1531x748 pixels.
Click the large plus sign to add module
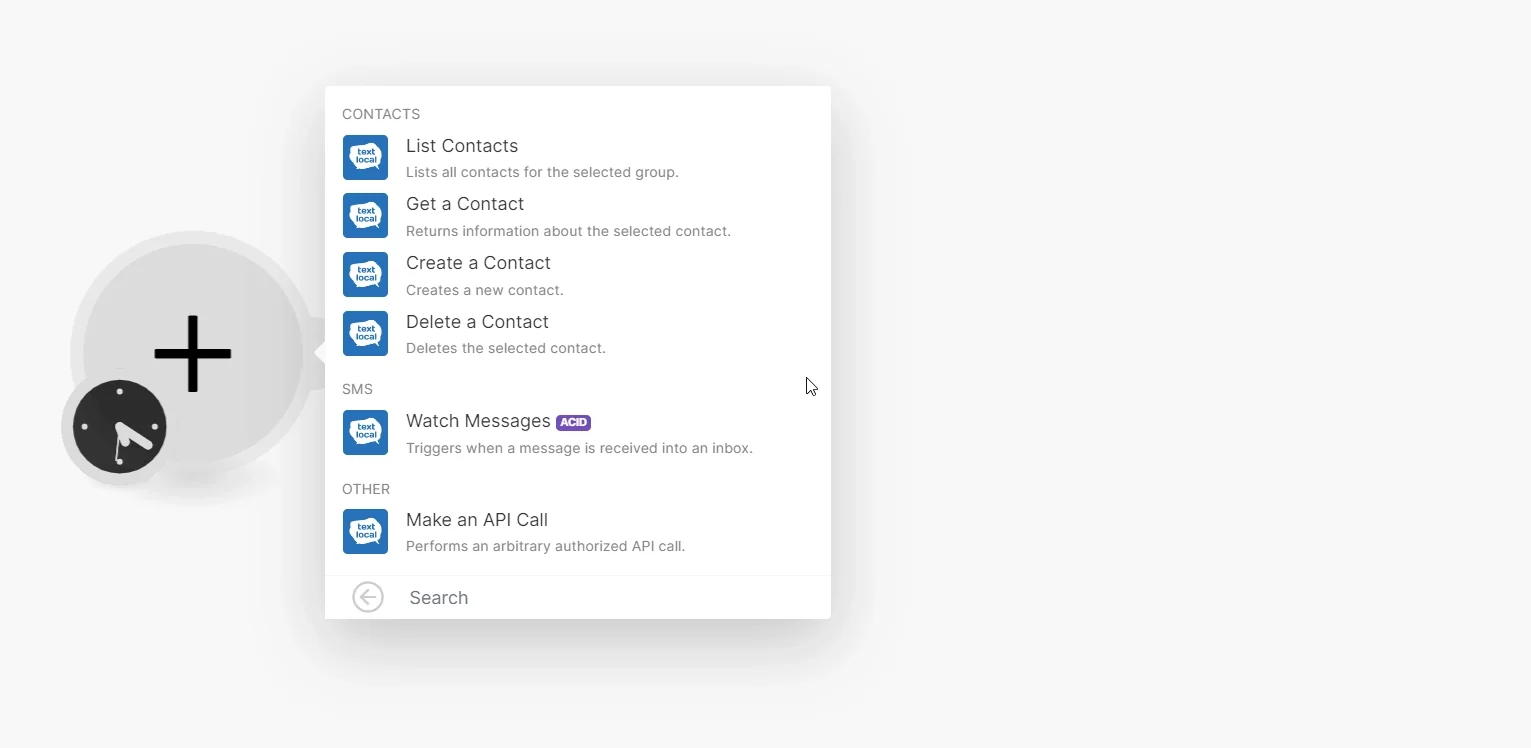(193, 354)
